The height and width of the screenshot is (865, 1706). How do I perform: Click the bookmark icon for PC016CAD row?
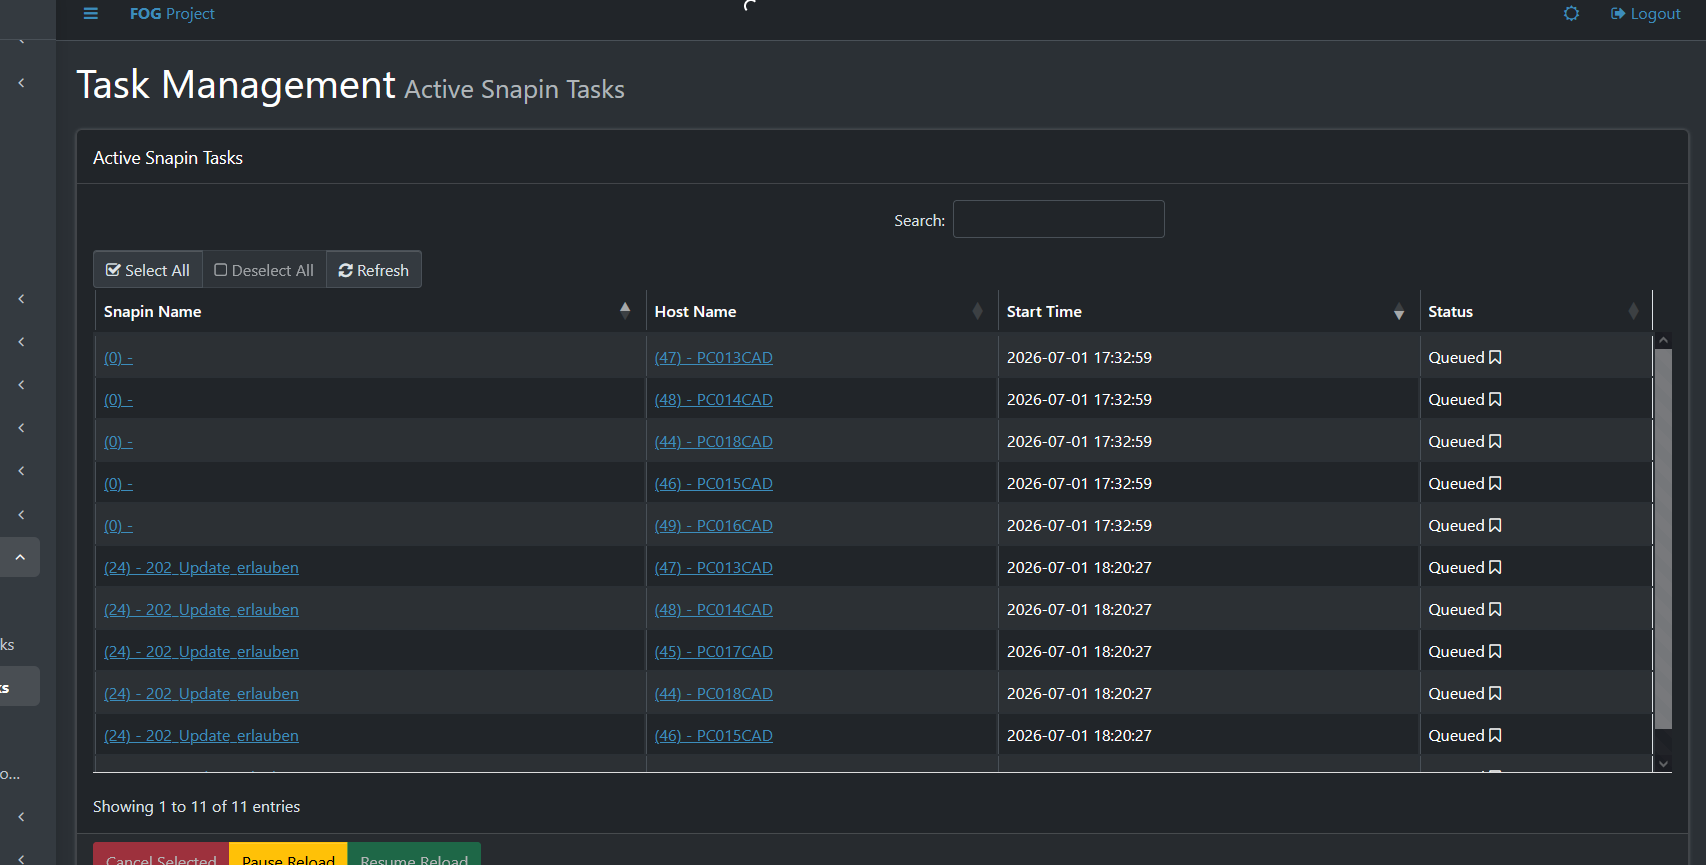click(x=1495, y=525)
